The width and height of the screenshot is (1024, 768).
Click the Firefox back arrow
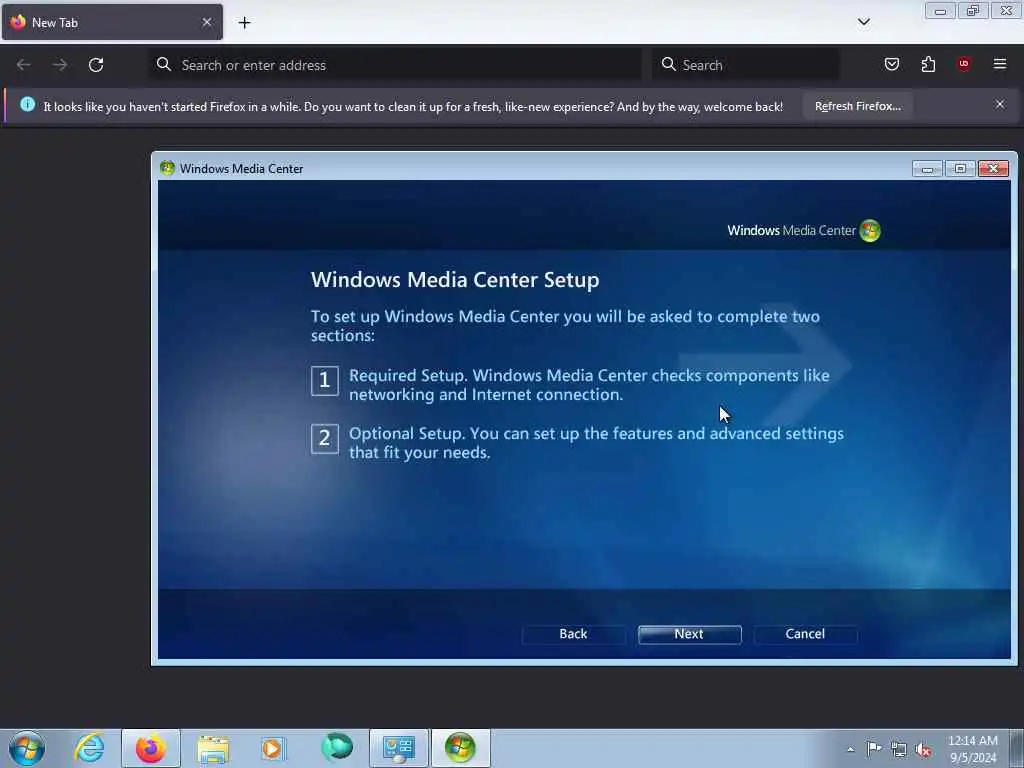(24, 65)
